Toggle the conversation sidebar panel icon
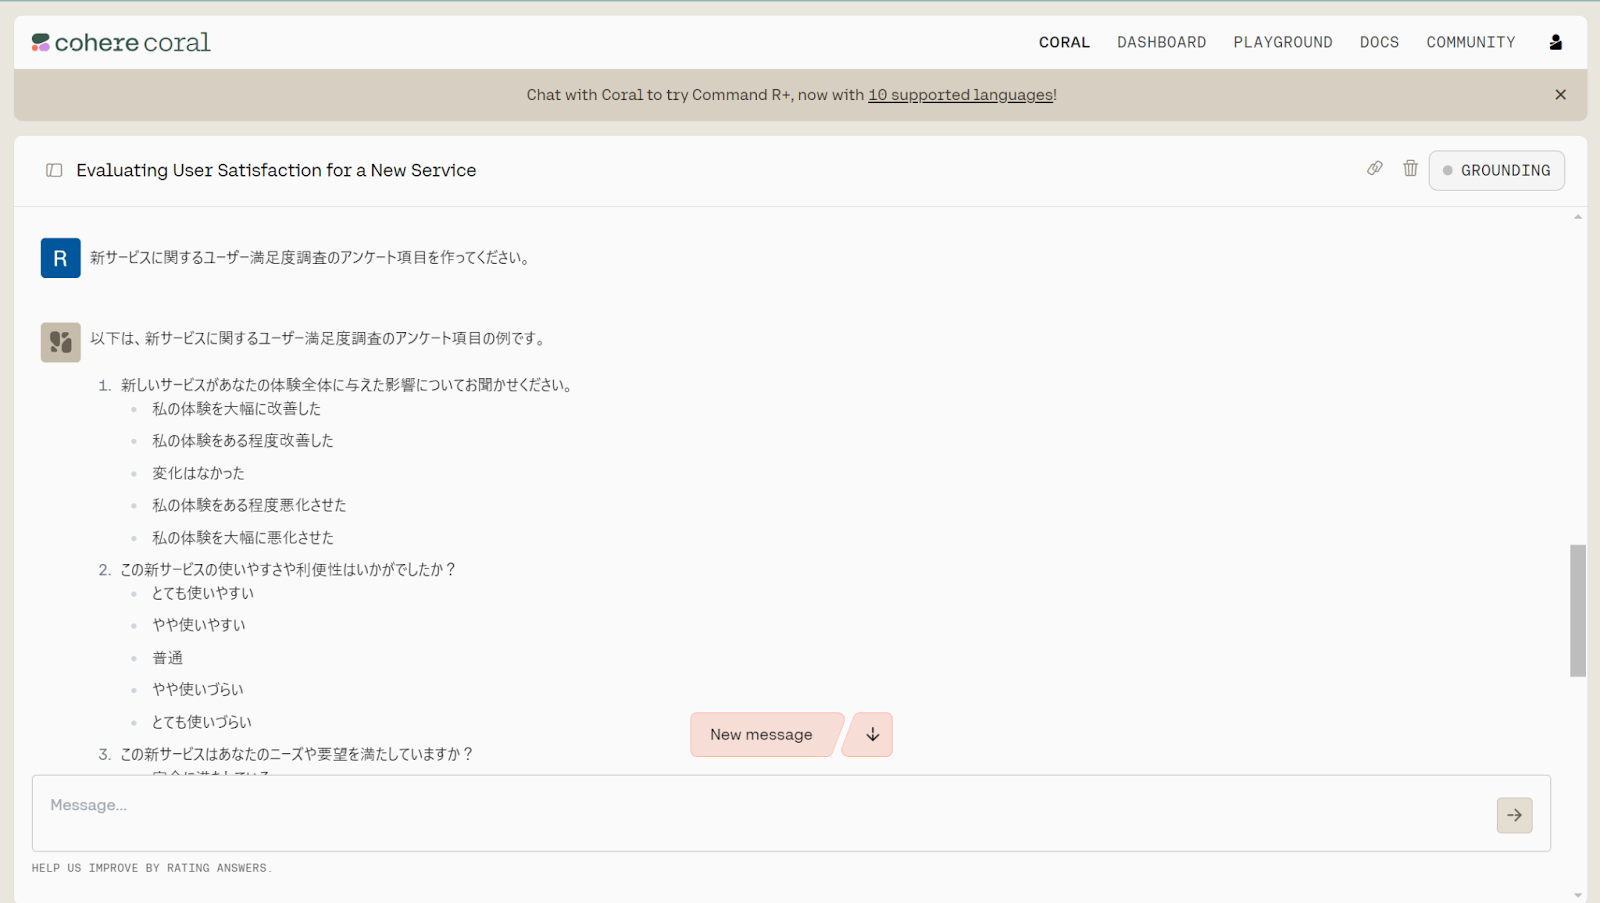This screenshot has height=903, width=1600. pyautogui.click(x=54, y=171)
